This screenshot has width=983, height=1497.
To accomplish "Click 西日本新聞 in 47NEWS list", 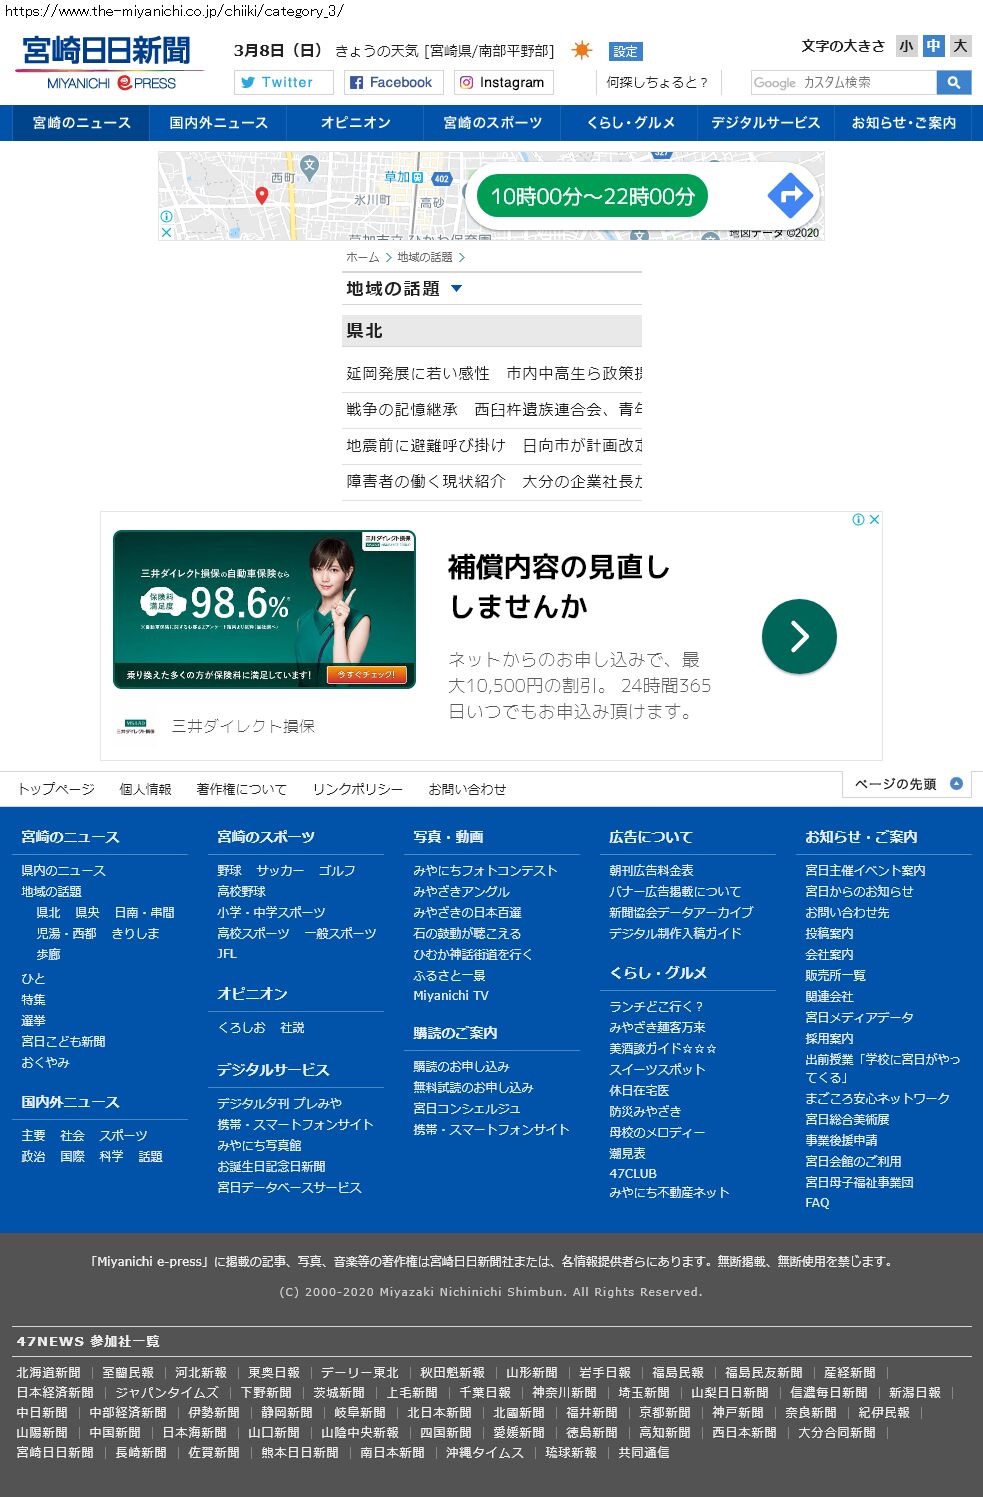I will point(744,1432).
